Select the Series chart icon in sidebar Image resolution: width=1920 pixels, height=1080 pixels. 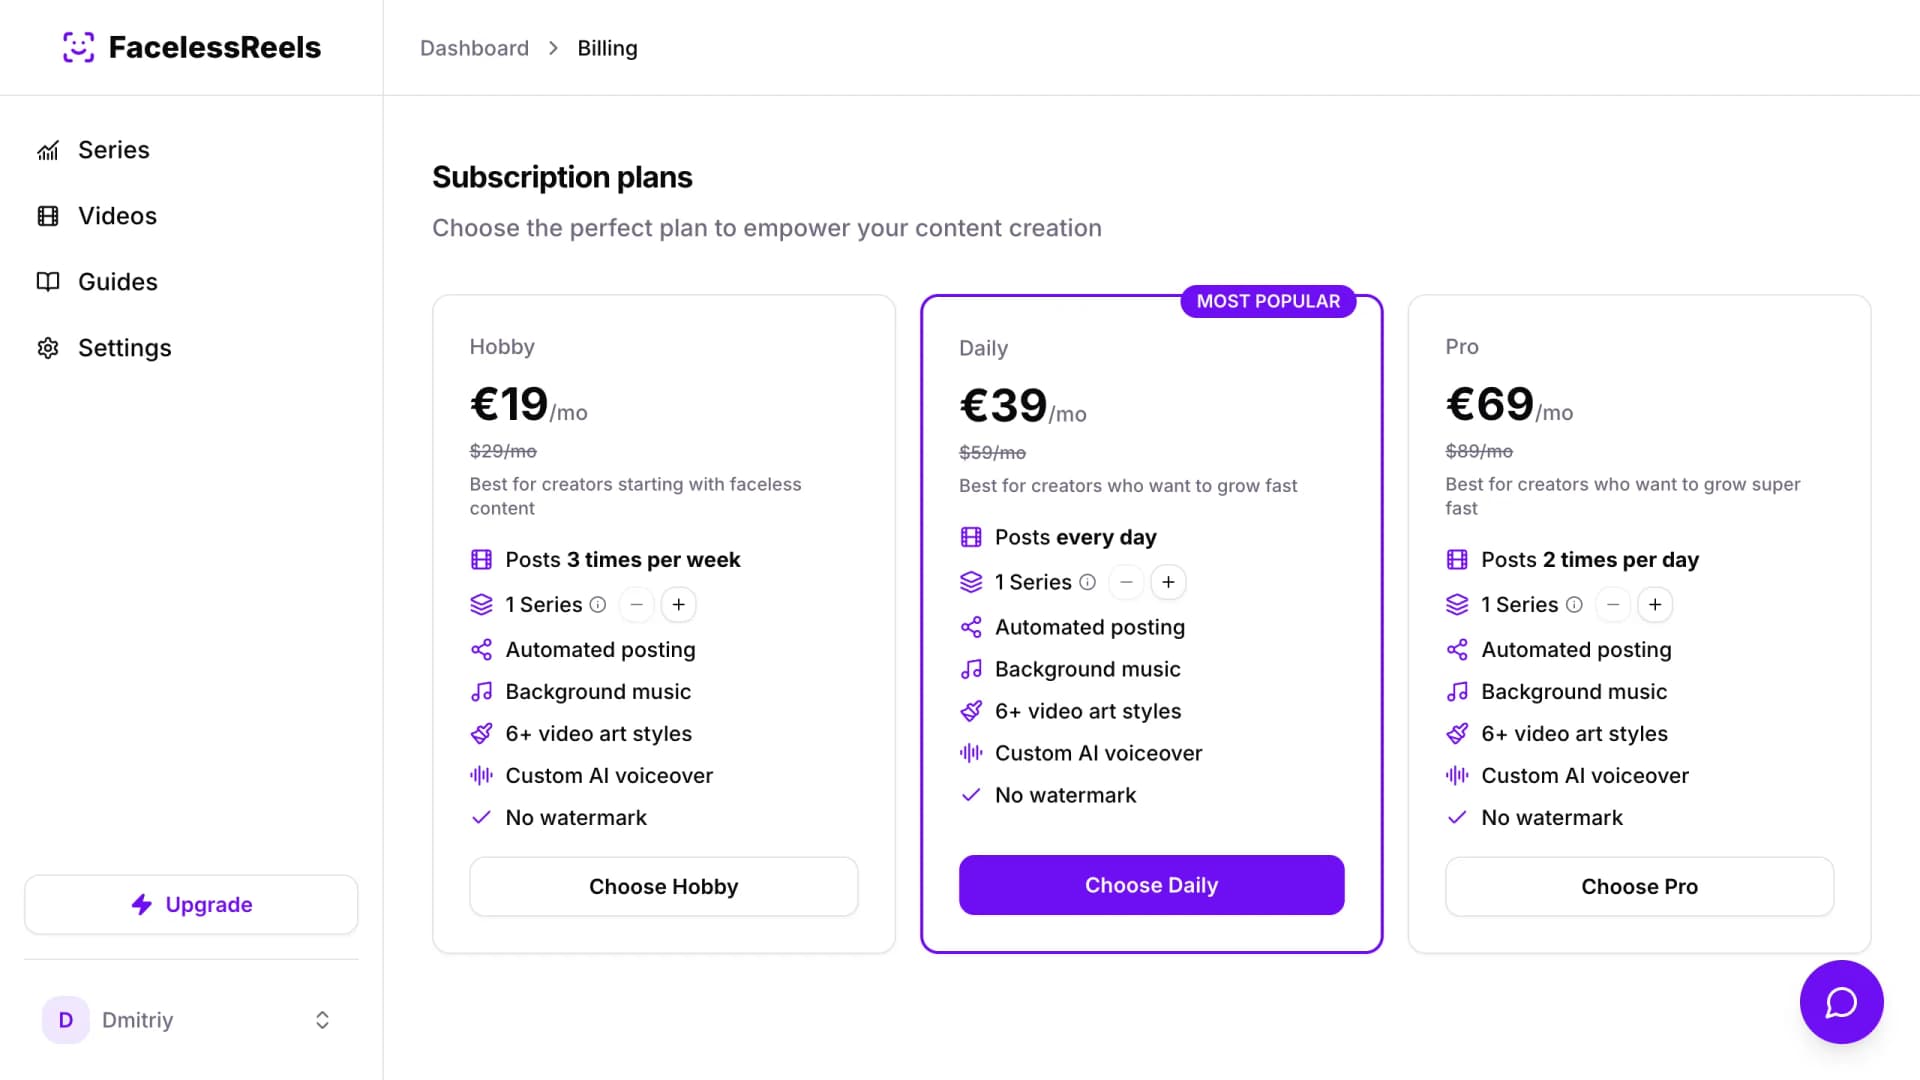point(48,150)
